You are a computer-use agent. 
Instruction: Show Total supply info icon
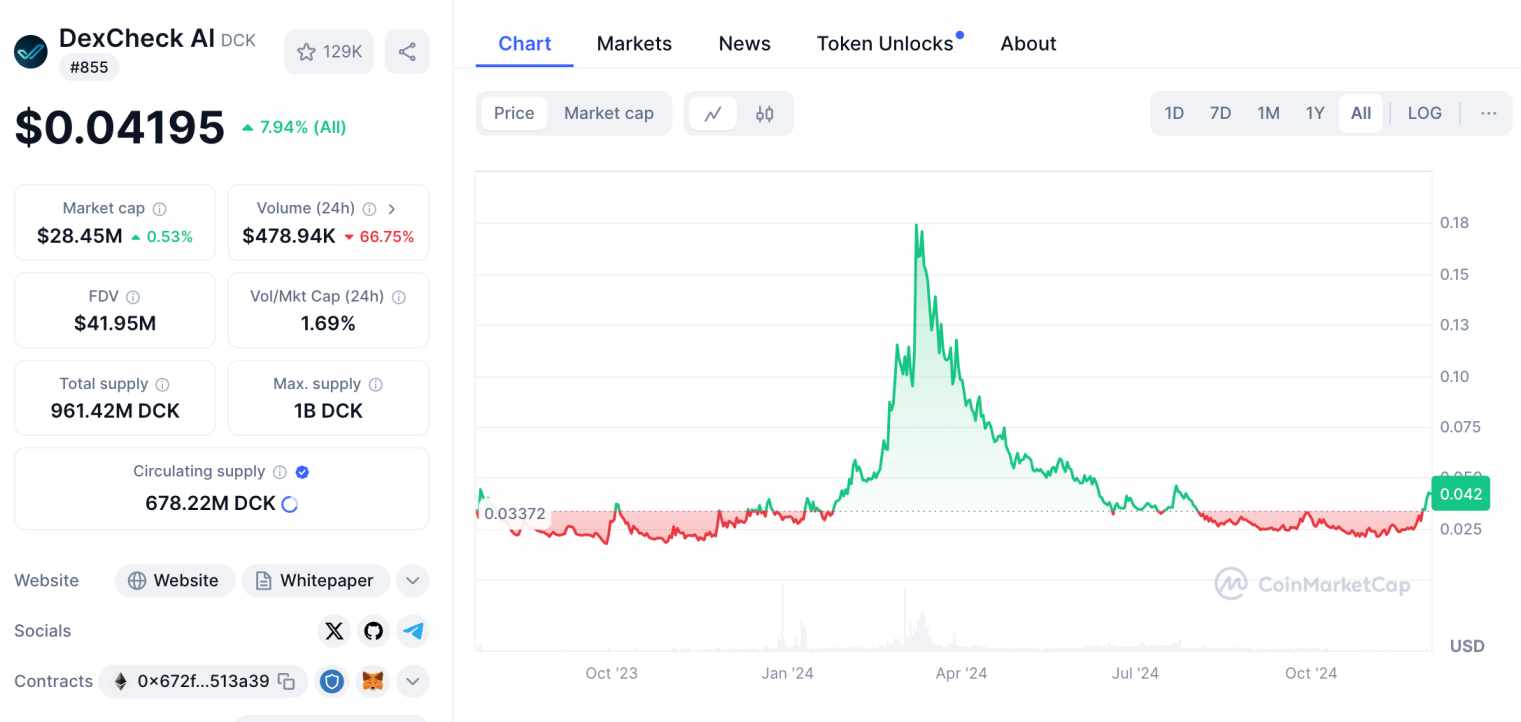pos(162,384)
